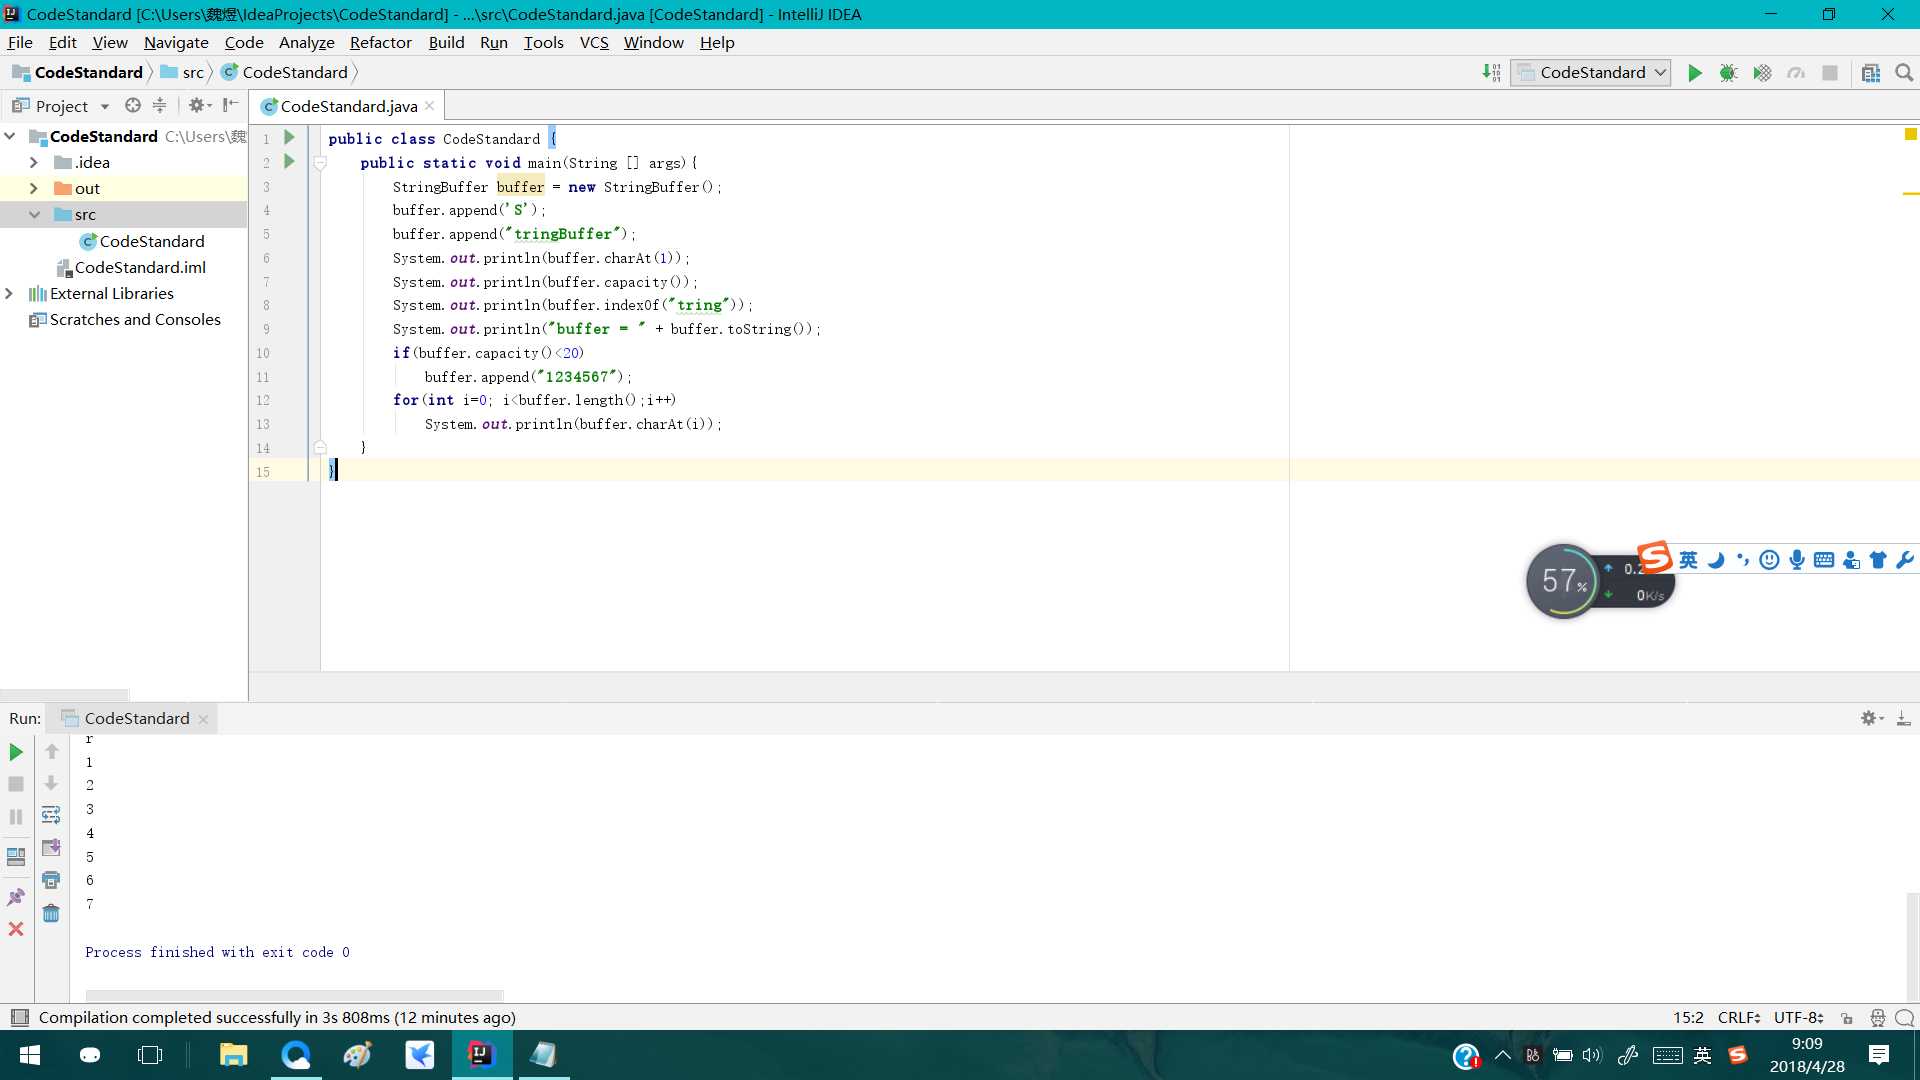Open the CodeStandard run configuration dropdown
The height and width of the screenshot is (1080, 1920).
[1590, 73]
